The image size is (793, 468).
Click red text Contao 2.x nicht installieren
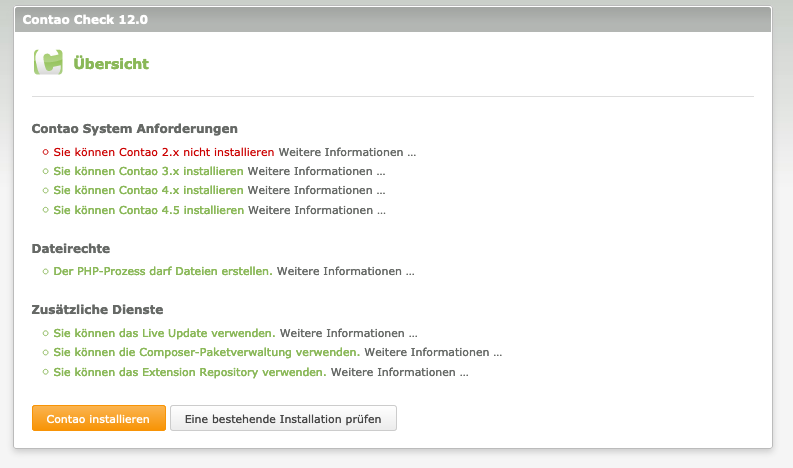[x=164, y=153]
